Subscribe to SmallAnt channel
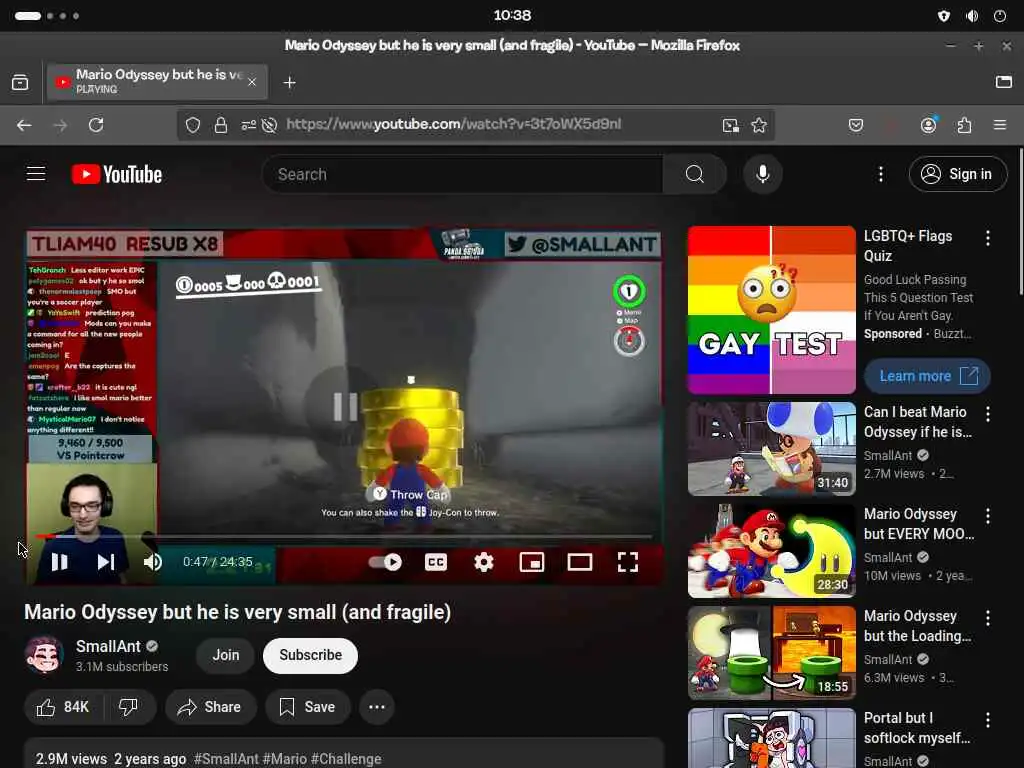This screenshot has width=1024, height=768. pyautogui.click(x=310, y=655)
